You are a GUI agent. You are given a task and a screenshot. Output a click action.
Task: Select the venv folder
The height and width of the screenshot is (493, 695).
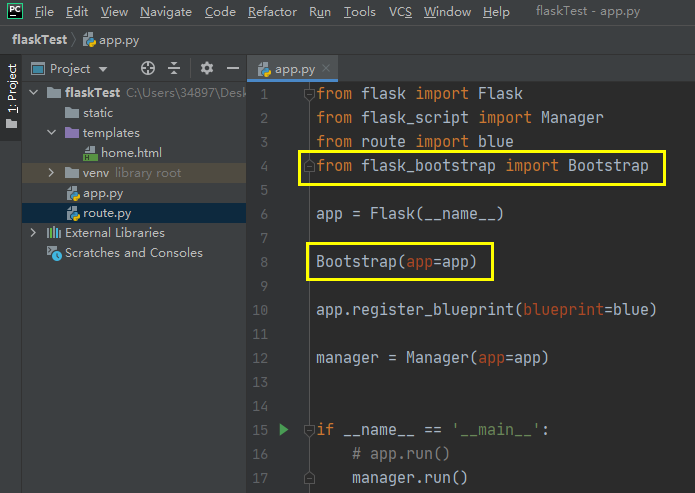coord(96,173)
